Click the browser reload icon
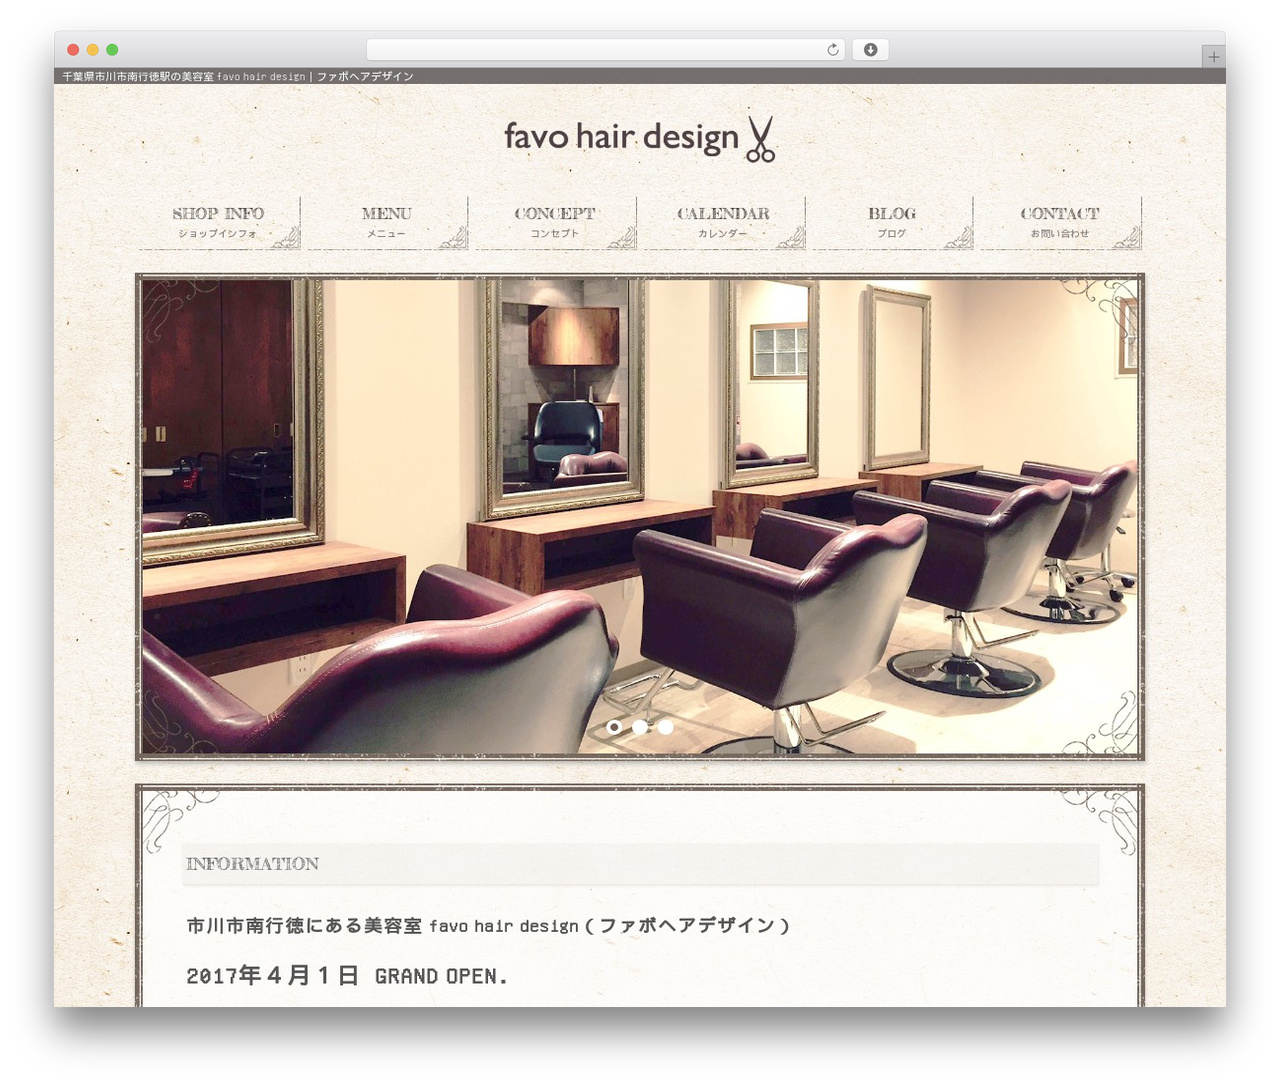This screenshot has height=1084, width=1280. point(832,50)
